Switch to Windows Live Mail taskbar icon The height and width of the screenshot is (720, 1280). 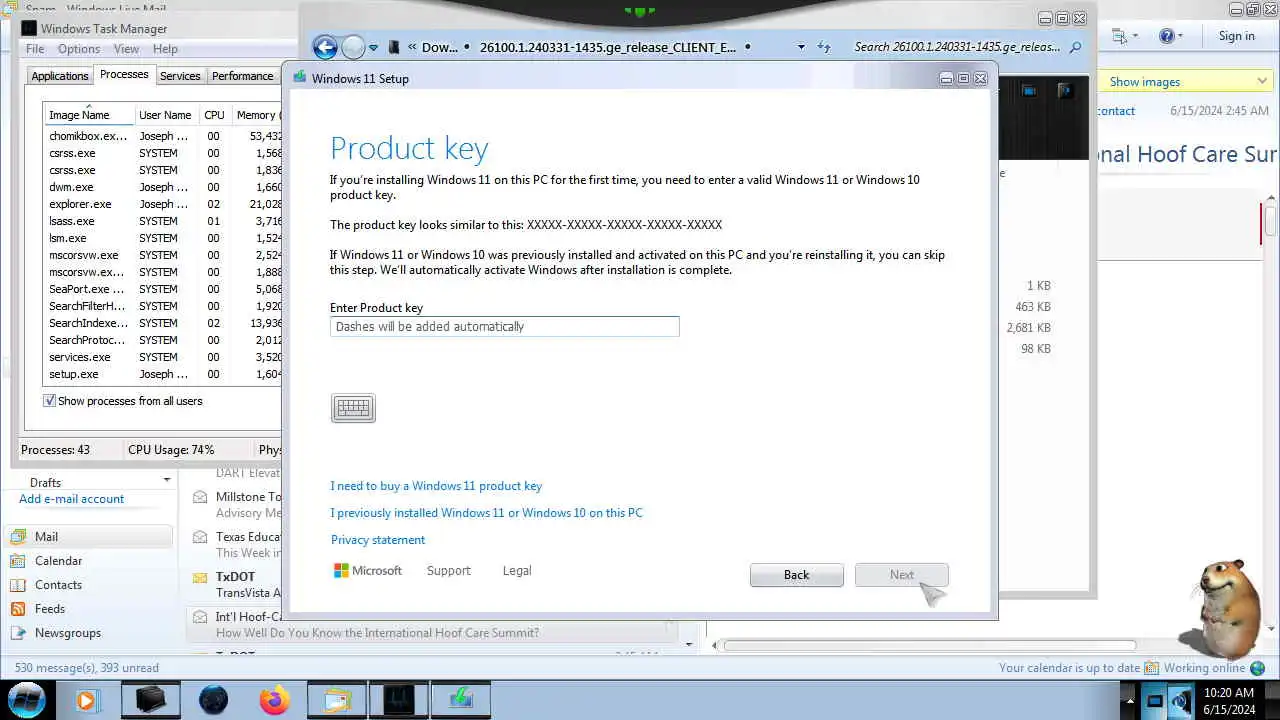pyautogui.click(x=337, y=700)
